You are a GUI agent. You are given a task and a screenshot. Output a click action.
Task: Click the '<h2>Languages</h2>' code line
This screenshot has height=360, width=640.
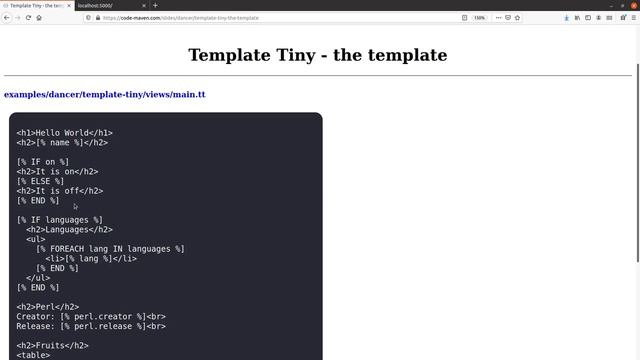(69, 229)
